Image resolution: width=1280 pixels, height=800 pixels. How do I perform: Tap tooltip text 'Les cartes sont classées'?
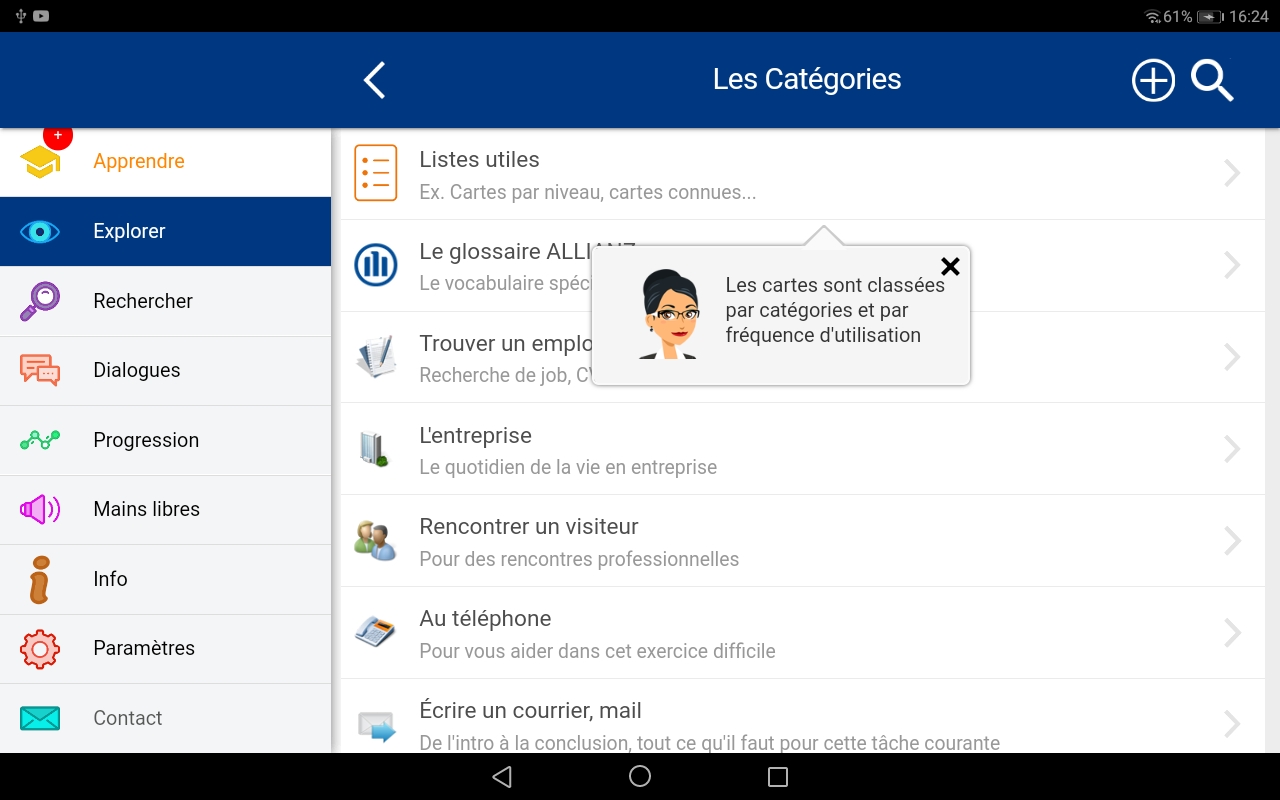click(835, 285)
